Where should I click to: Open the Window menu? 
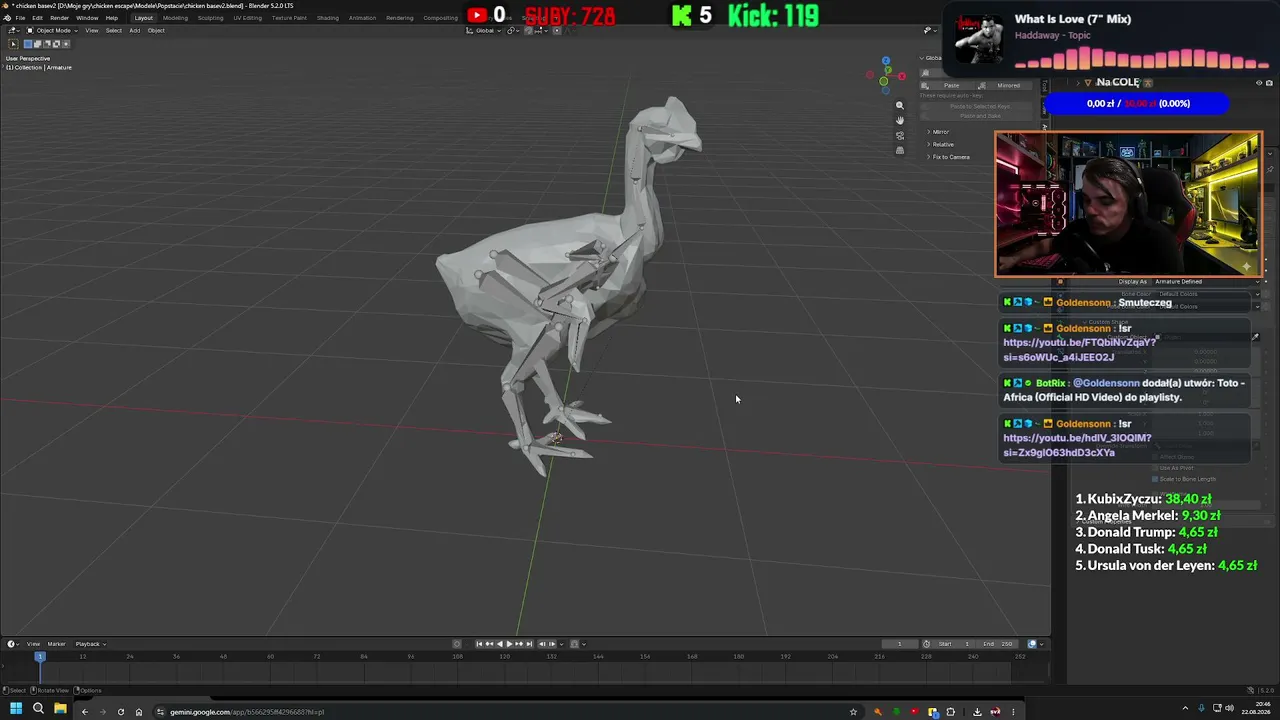pos(87,18)
